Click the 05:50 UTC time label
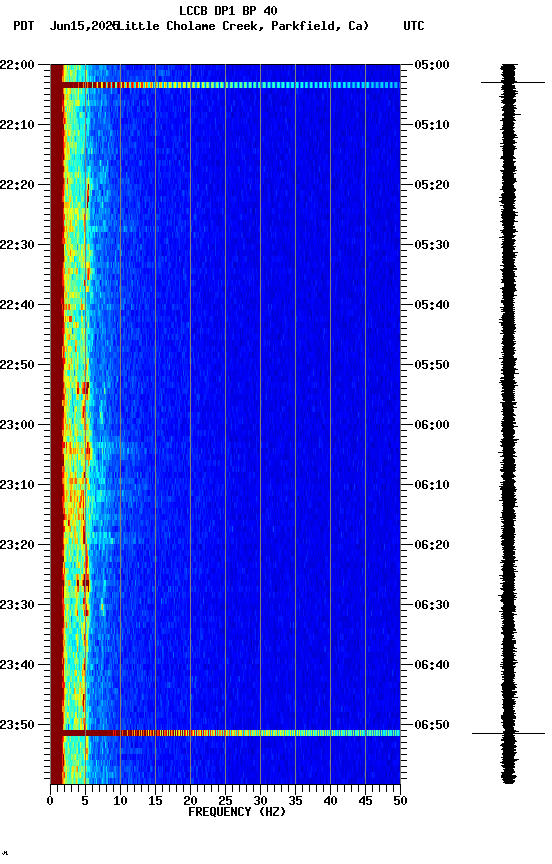The height and width of the screenshot is (864, 552). (432, 365)
